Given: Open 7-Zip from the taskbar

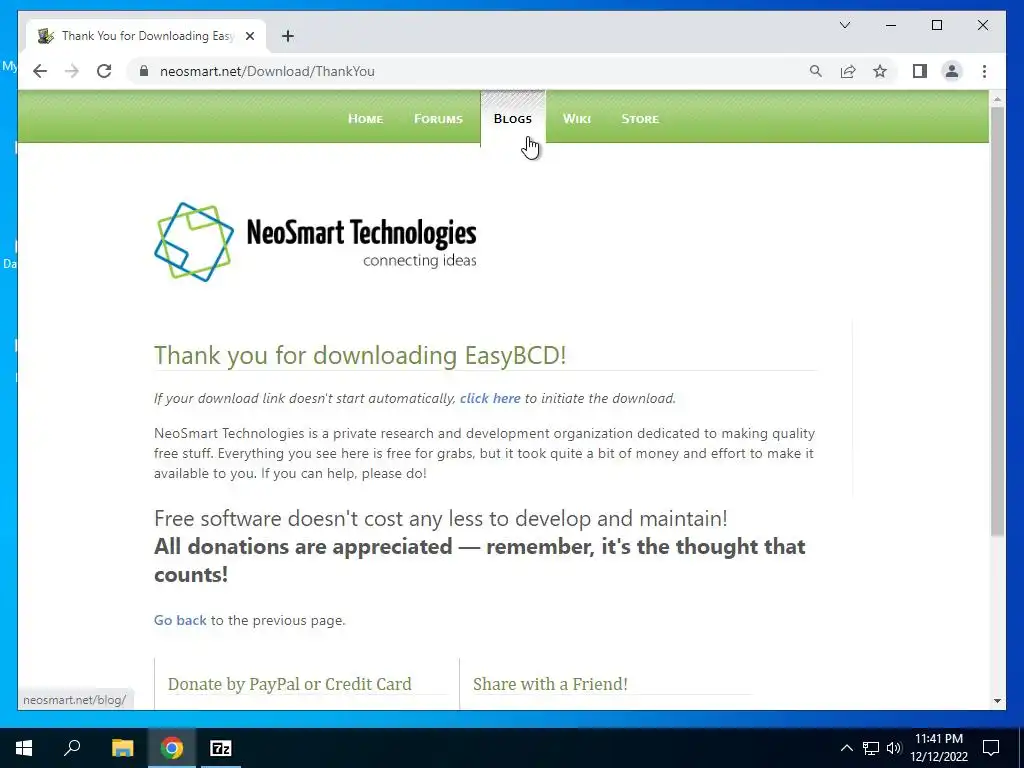Looking at the screenshot, I should click(221, 748).
